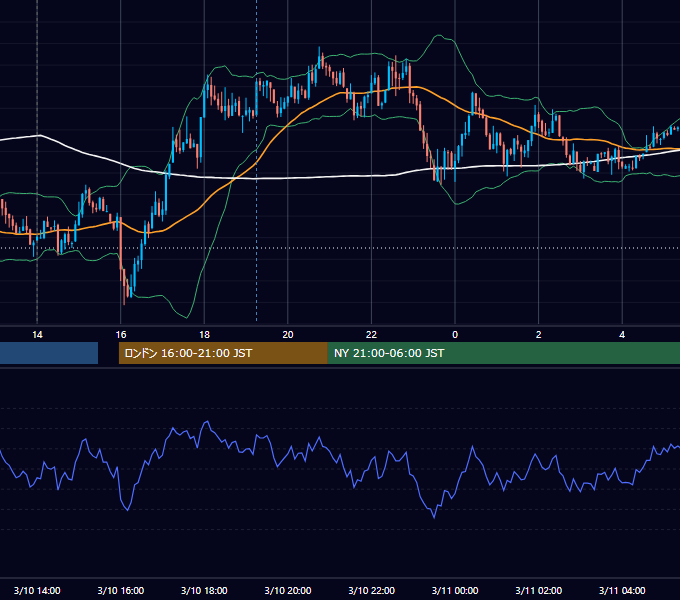Click the 3/10 16:00 time label
This screenshot has height=600, width=680.
pyautogui.click(x=121, y=590)
